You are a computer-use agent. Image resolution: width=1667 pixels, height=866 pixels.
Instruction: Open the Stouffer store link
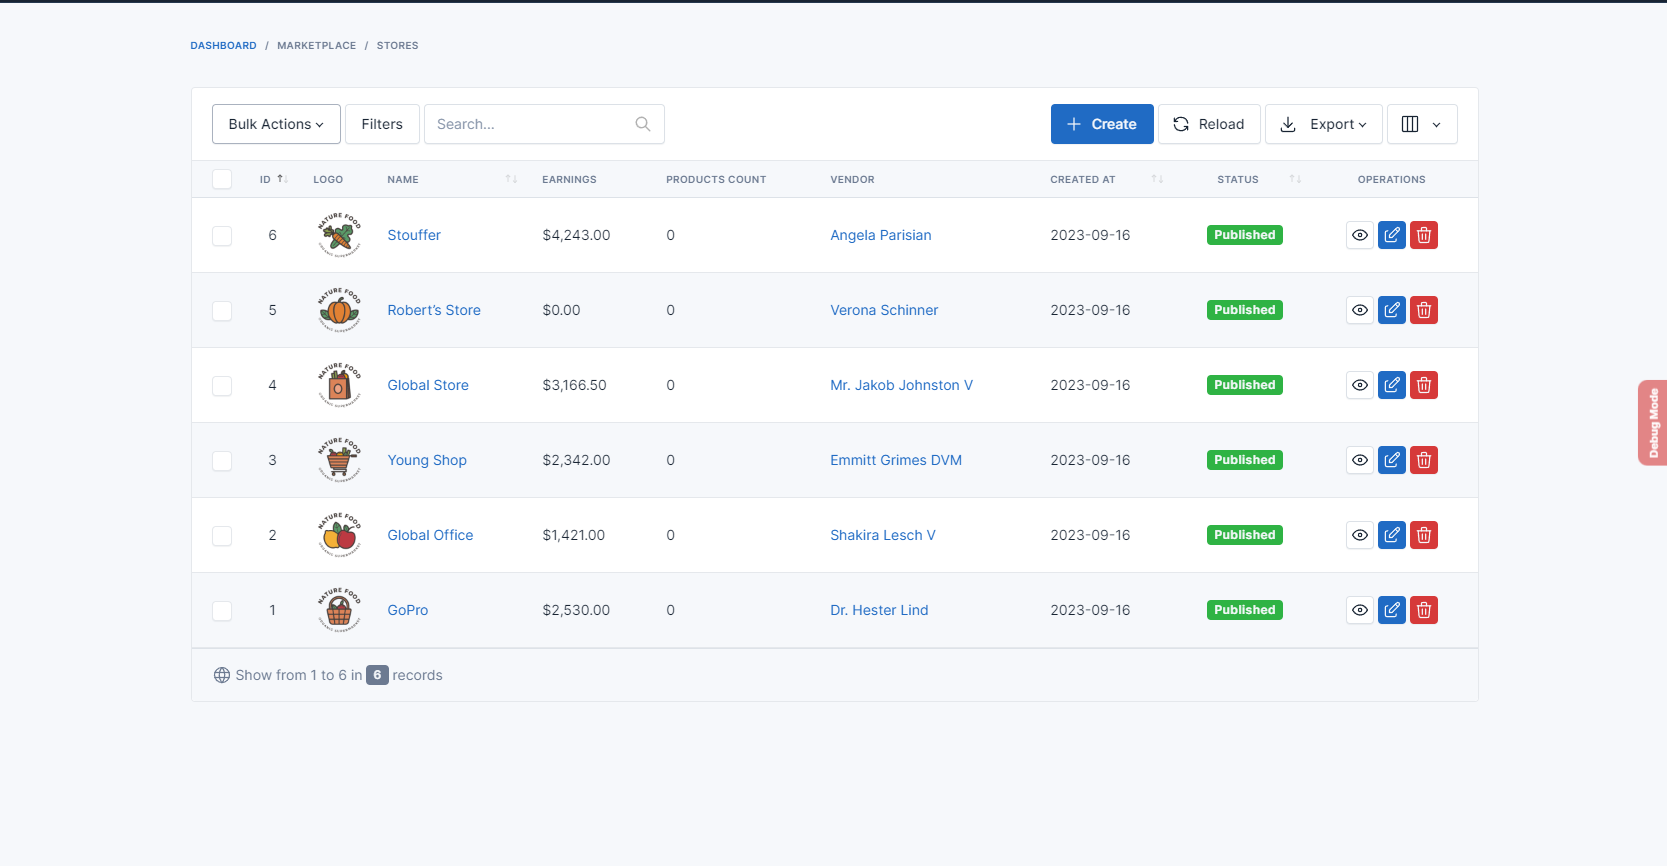(414, 235)
